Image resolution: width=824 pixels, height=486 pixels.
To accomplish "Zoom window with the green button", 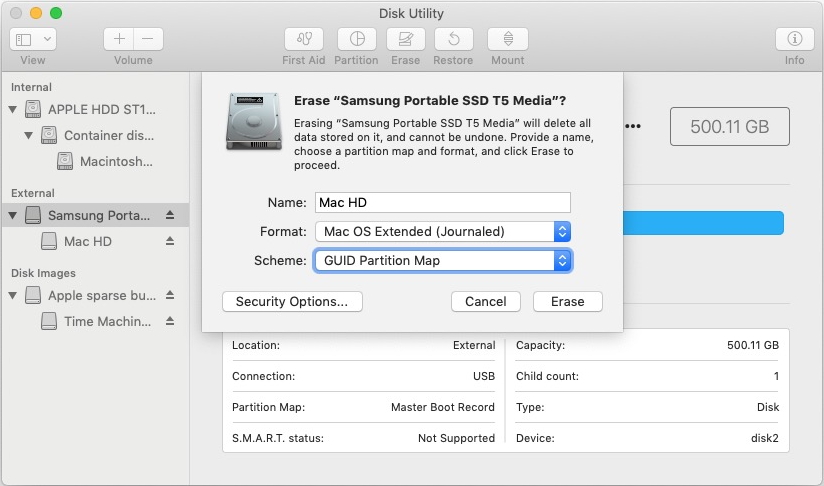I will pos(56,13).
